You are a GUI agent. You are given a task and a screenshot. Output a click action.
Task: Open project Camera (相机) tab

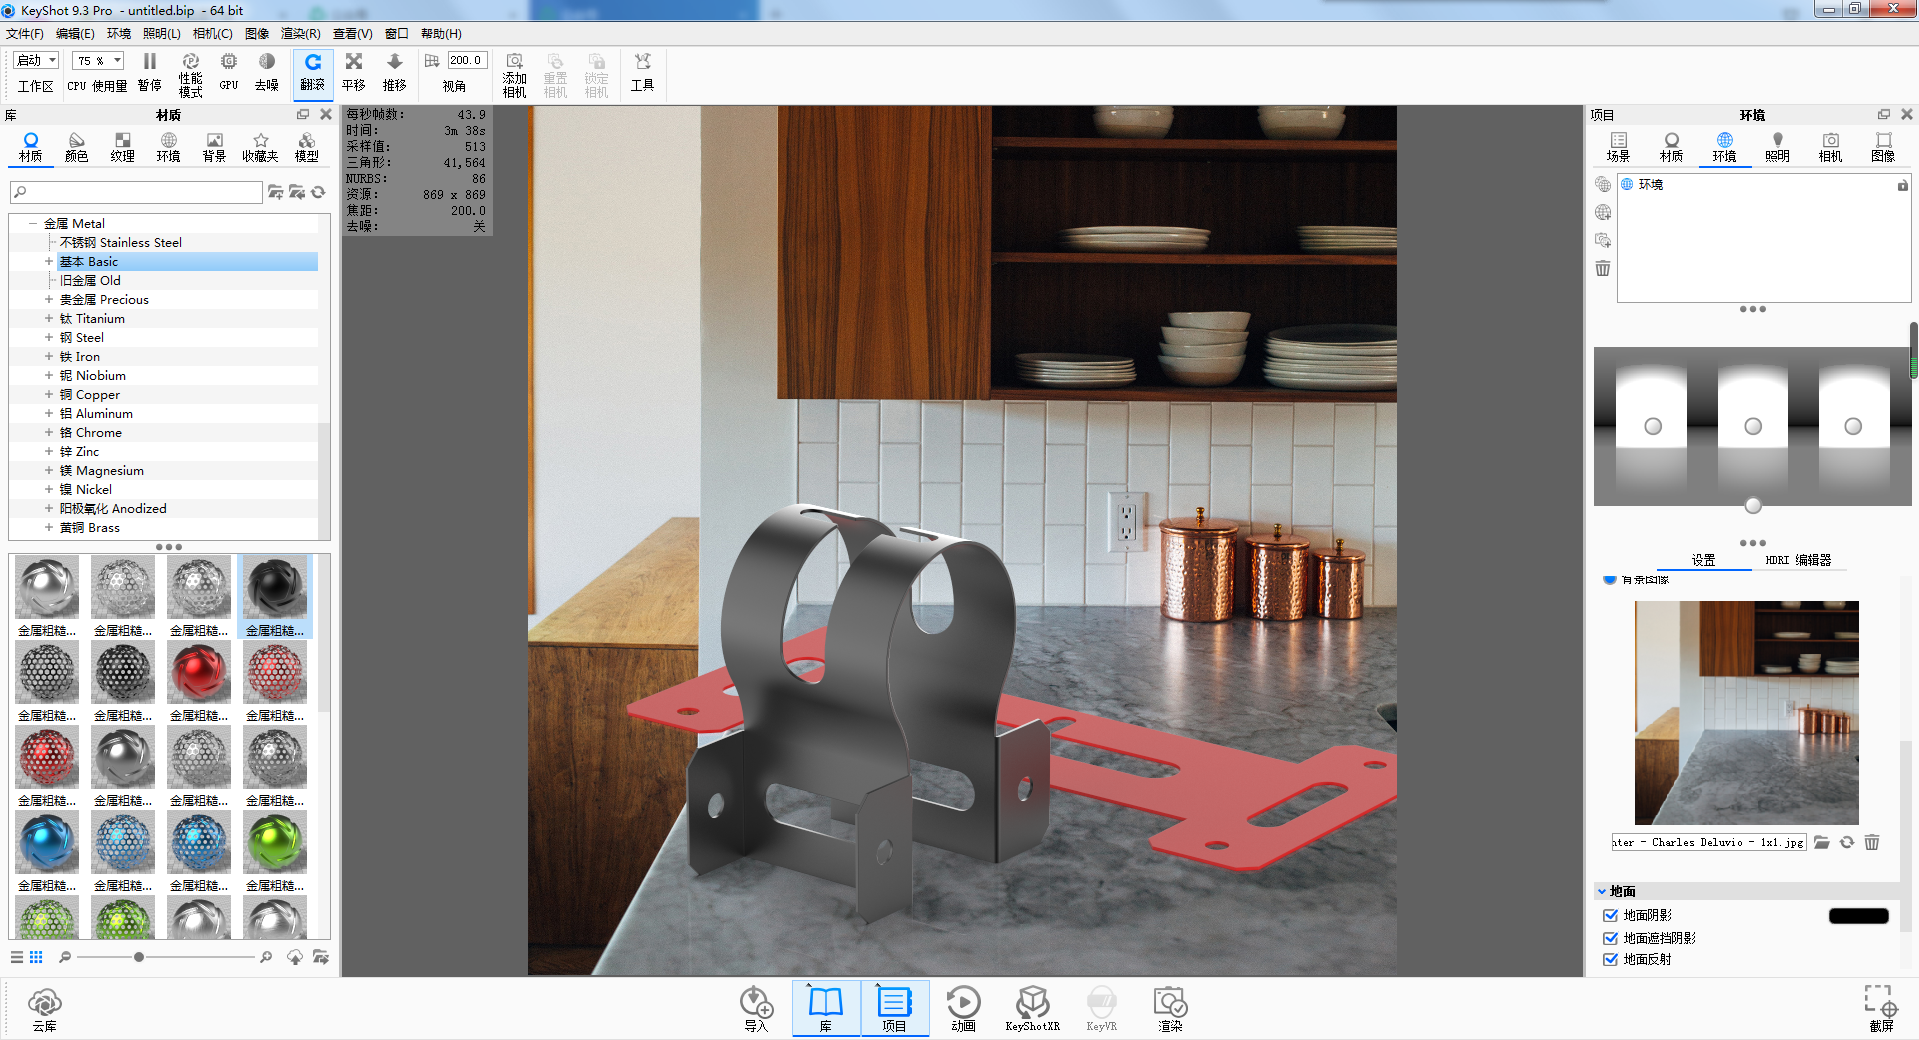tap(1830, 147)
